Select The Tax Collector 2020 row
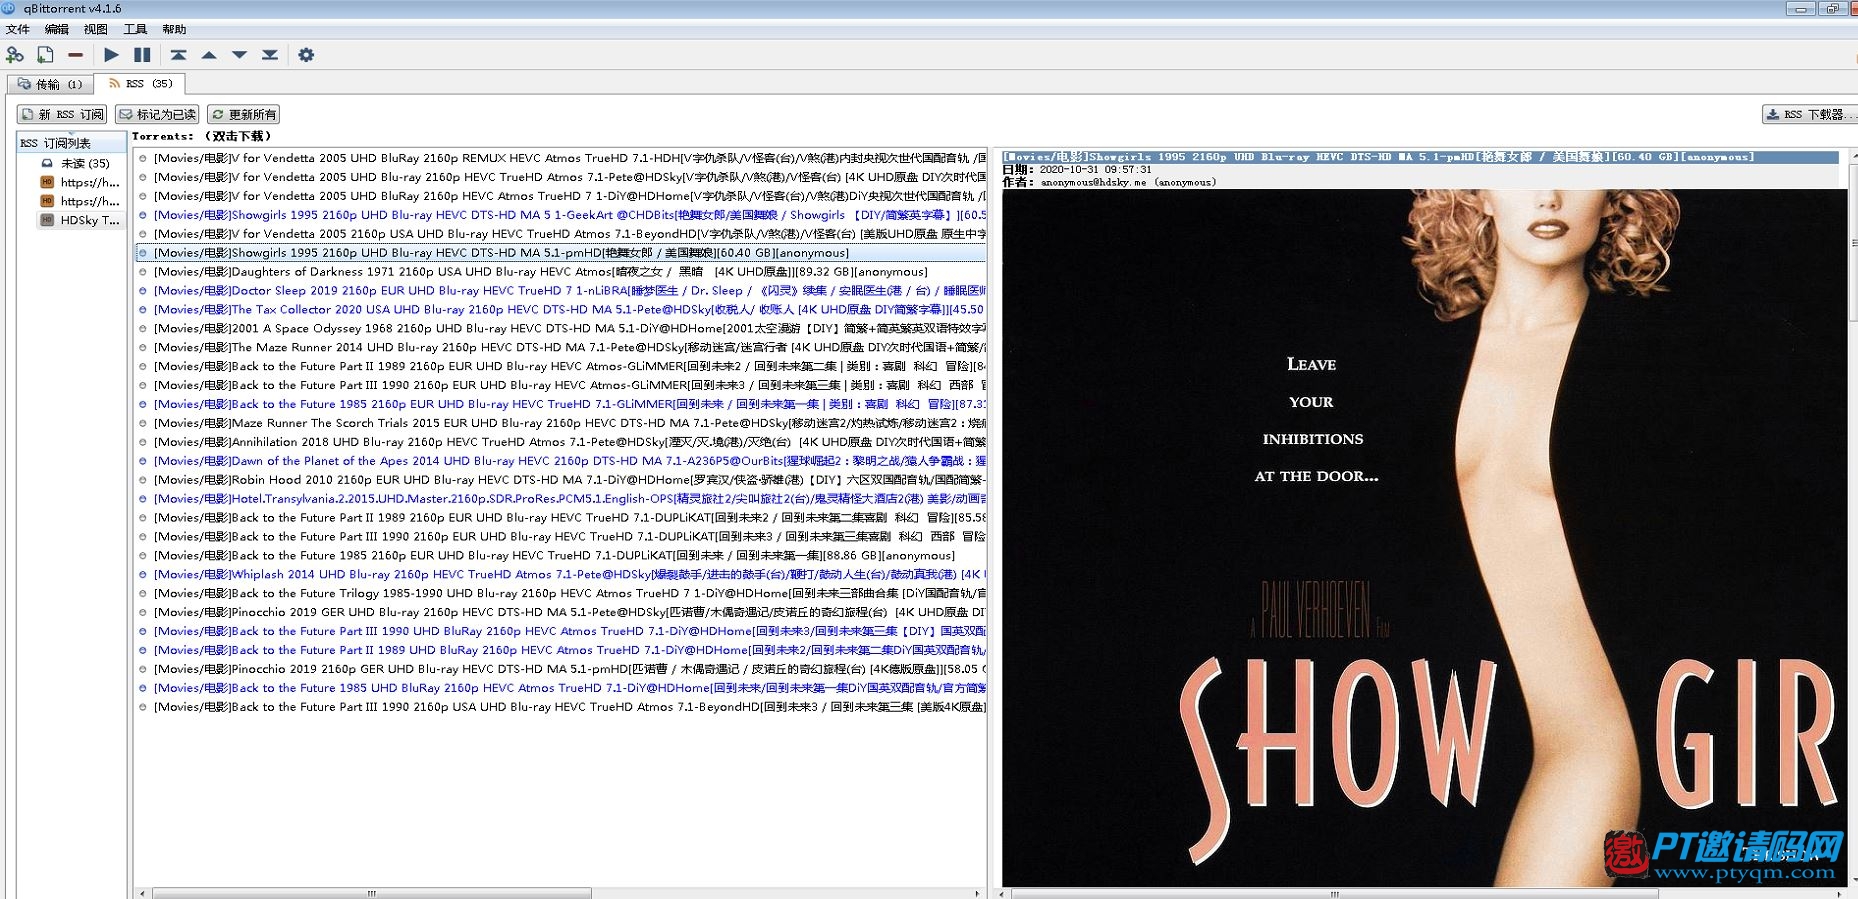Screen dimensions: 1858x899 click(561, 310)
